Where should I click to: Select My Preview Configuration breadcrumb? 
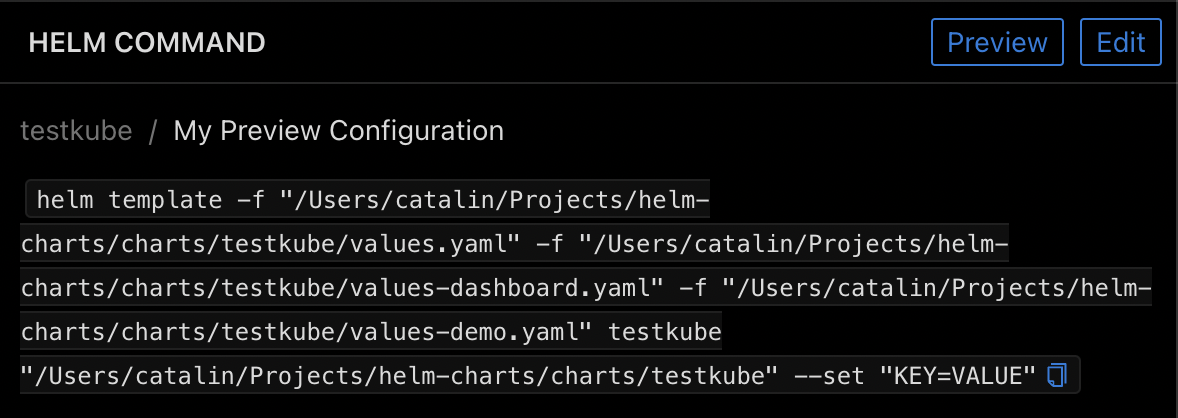click(x=338, y=131)
